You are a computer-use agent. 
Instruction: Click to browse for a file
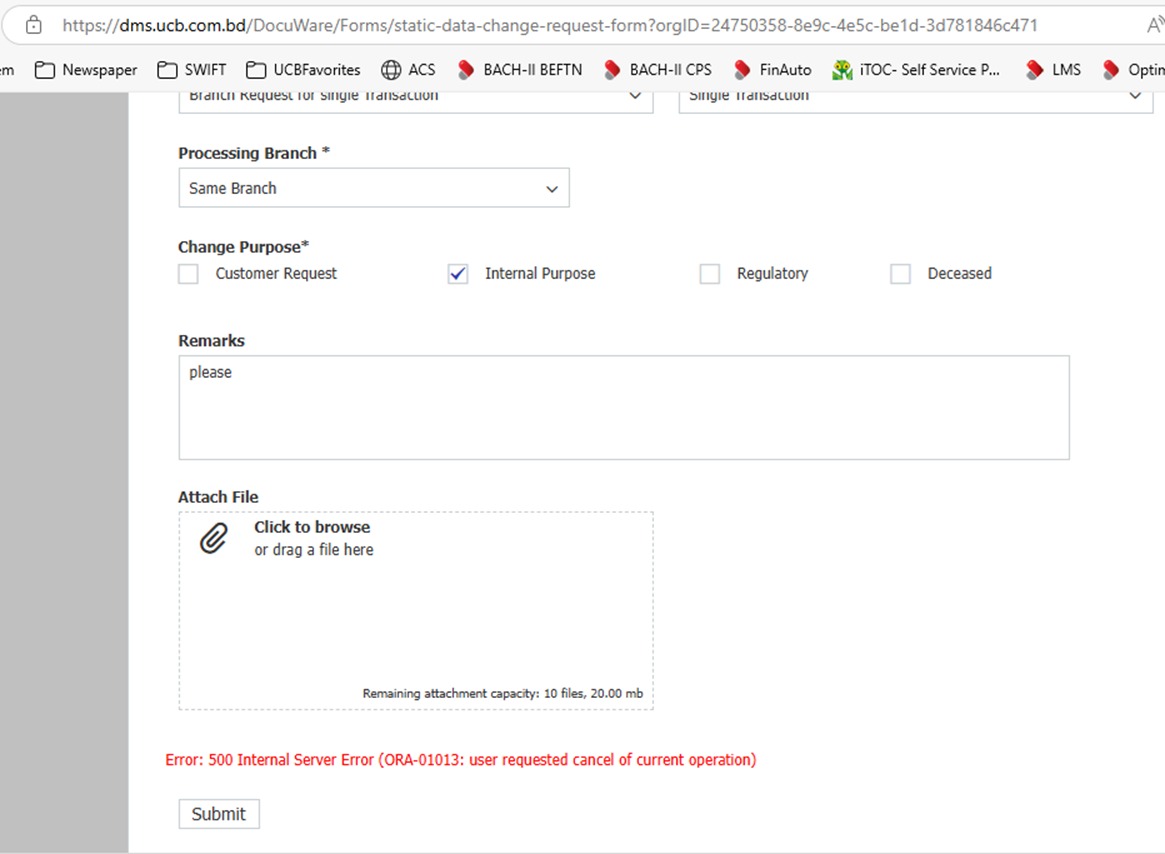[312, 527]
